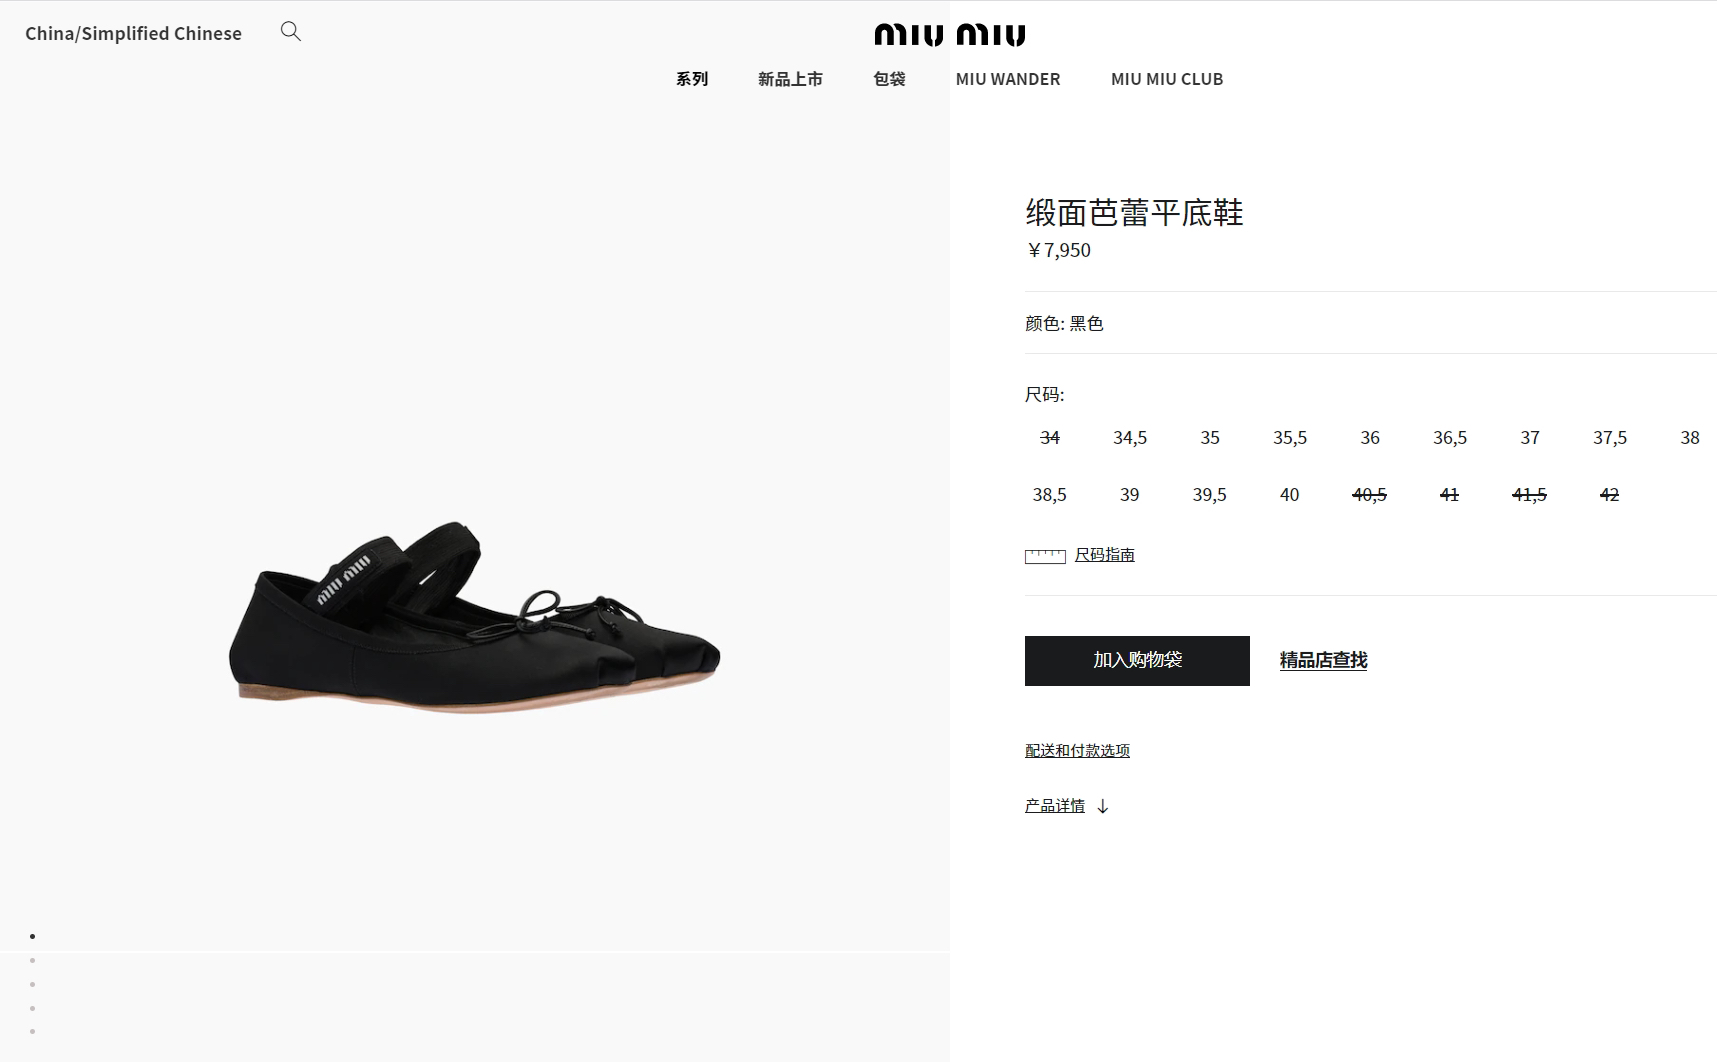Show the last image carousel dot
The height and width of the screenshot is (1062, 1717).
pyautogui.click(x=32, y=1031)
